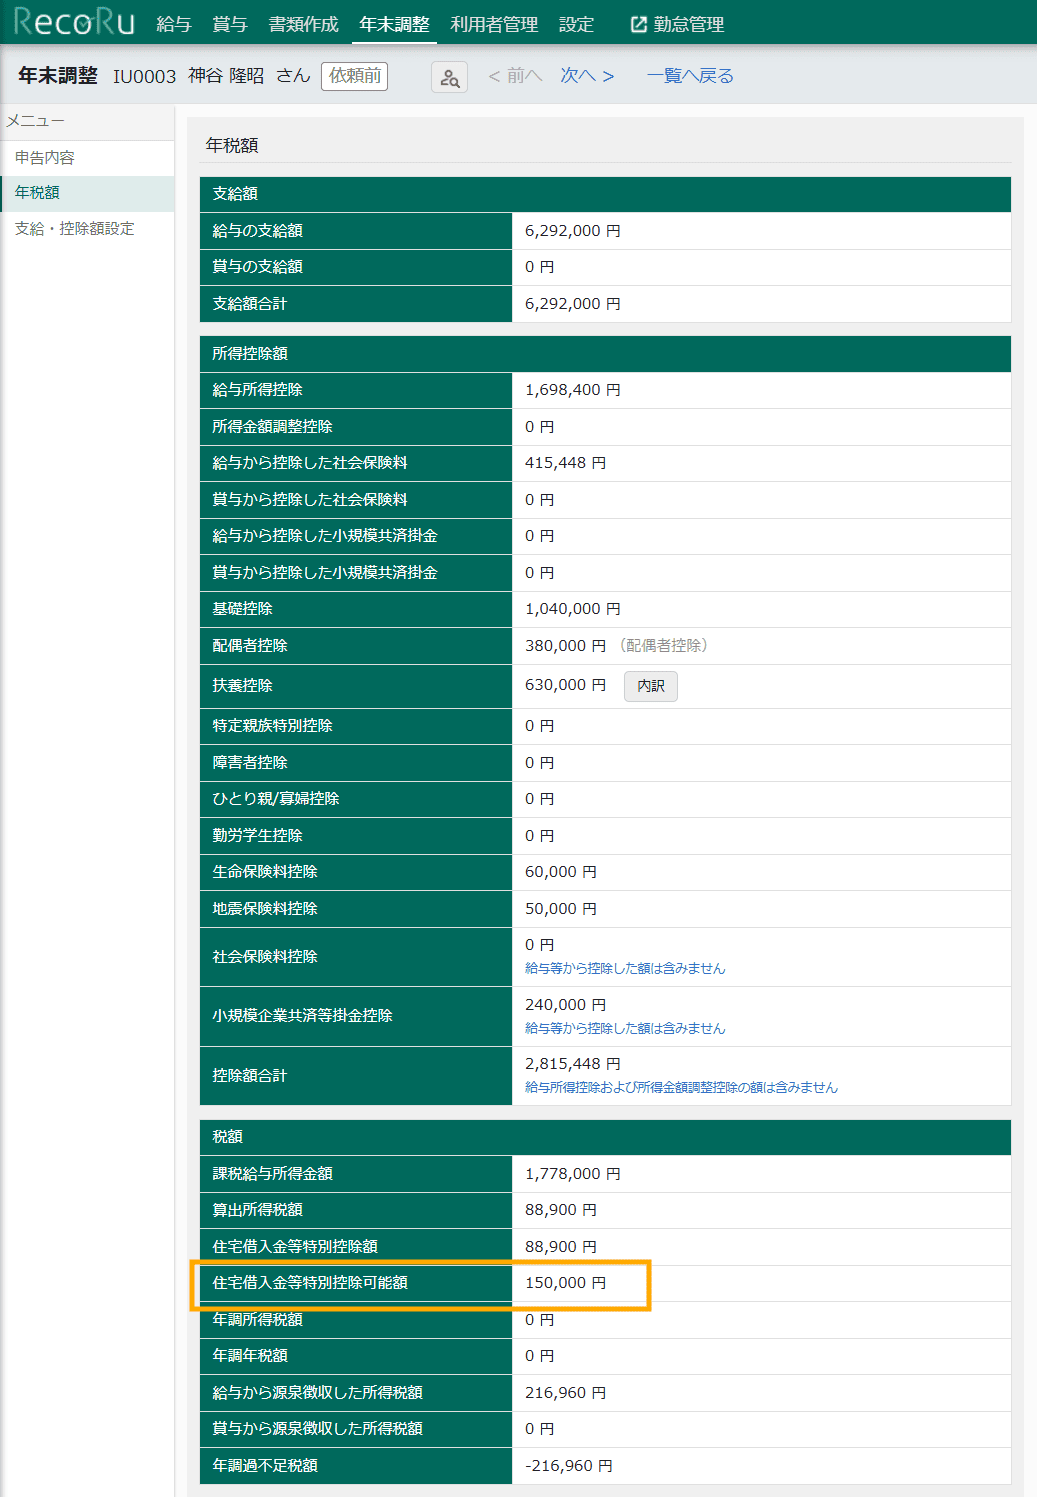Screen dimensions: 1037x1497
Task: Click the 415,448 円 social insurance value
Action: [565, 463]
